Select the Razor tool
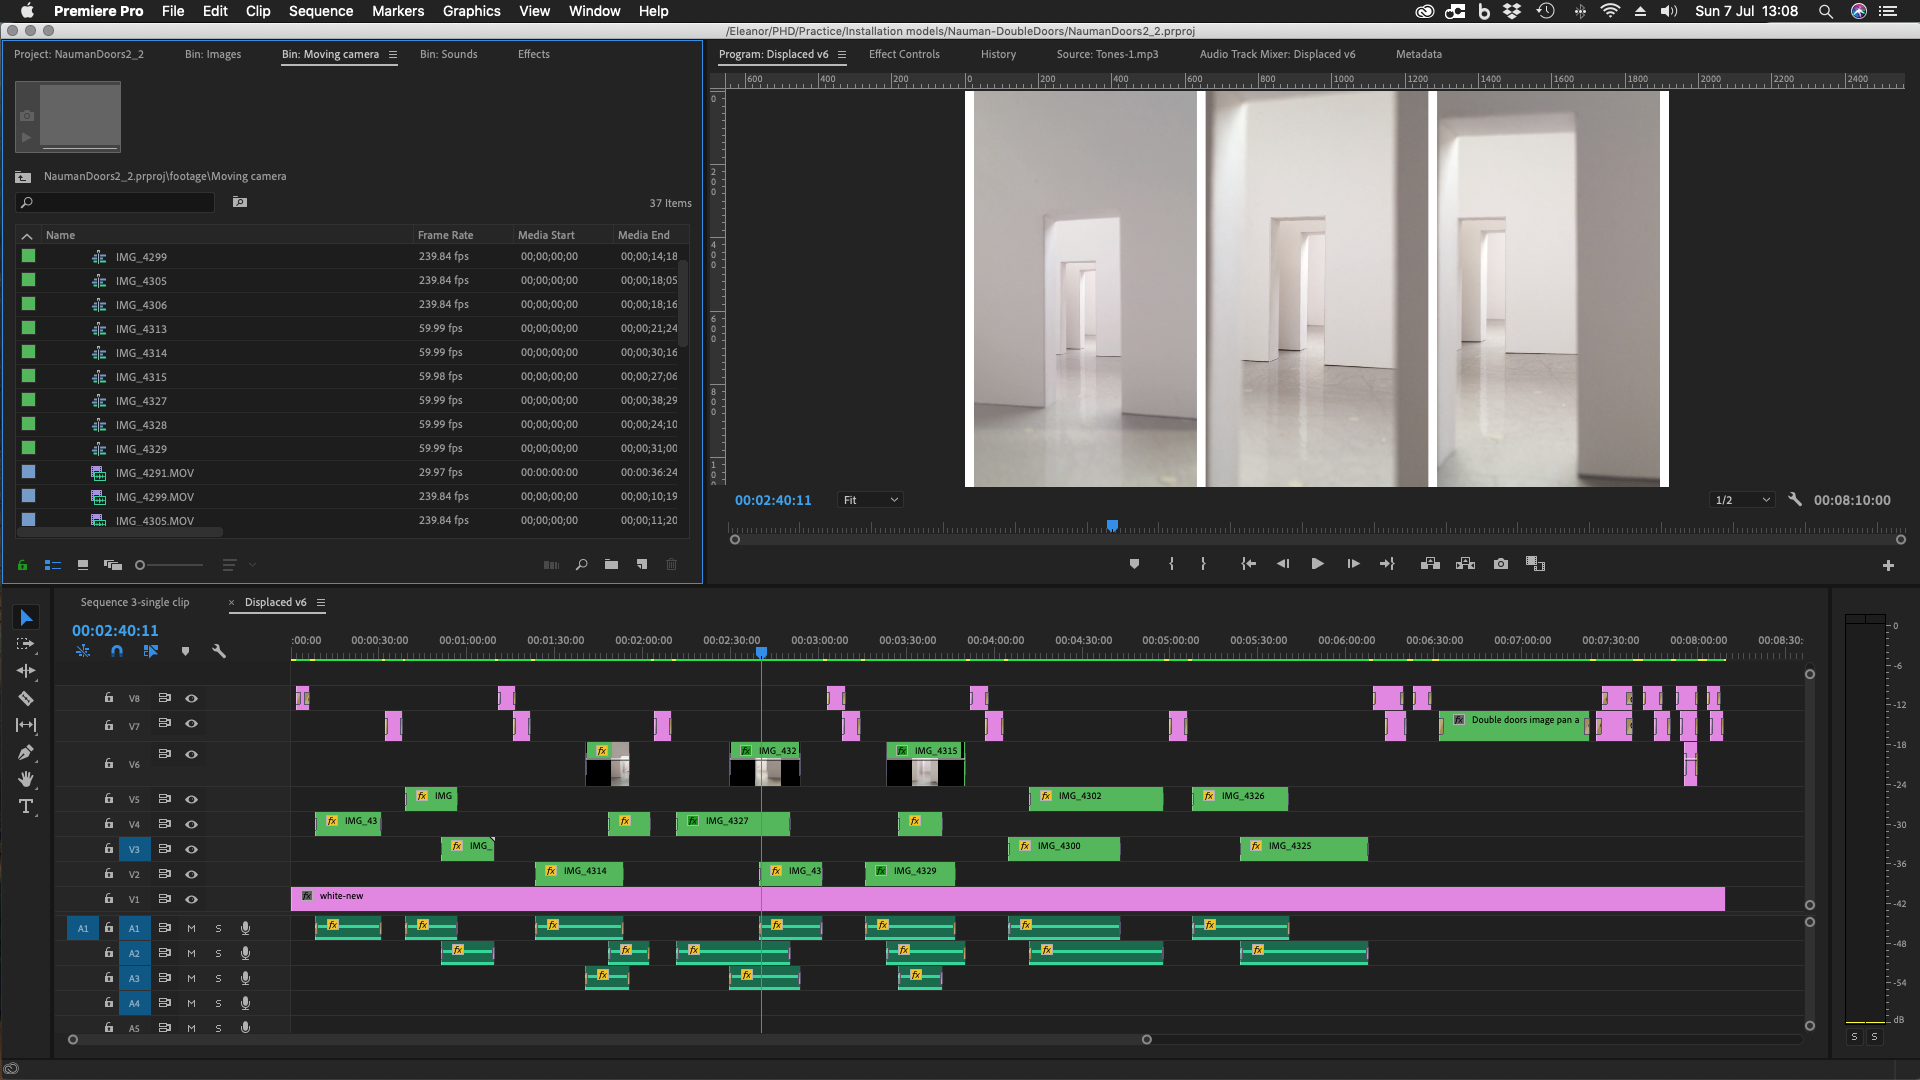The width and height of the screenshot is (1920, 1080). coord(26,698)
